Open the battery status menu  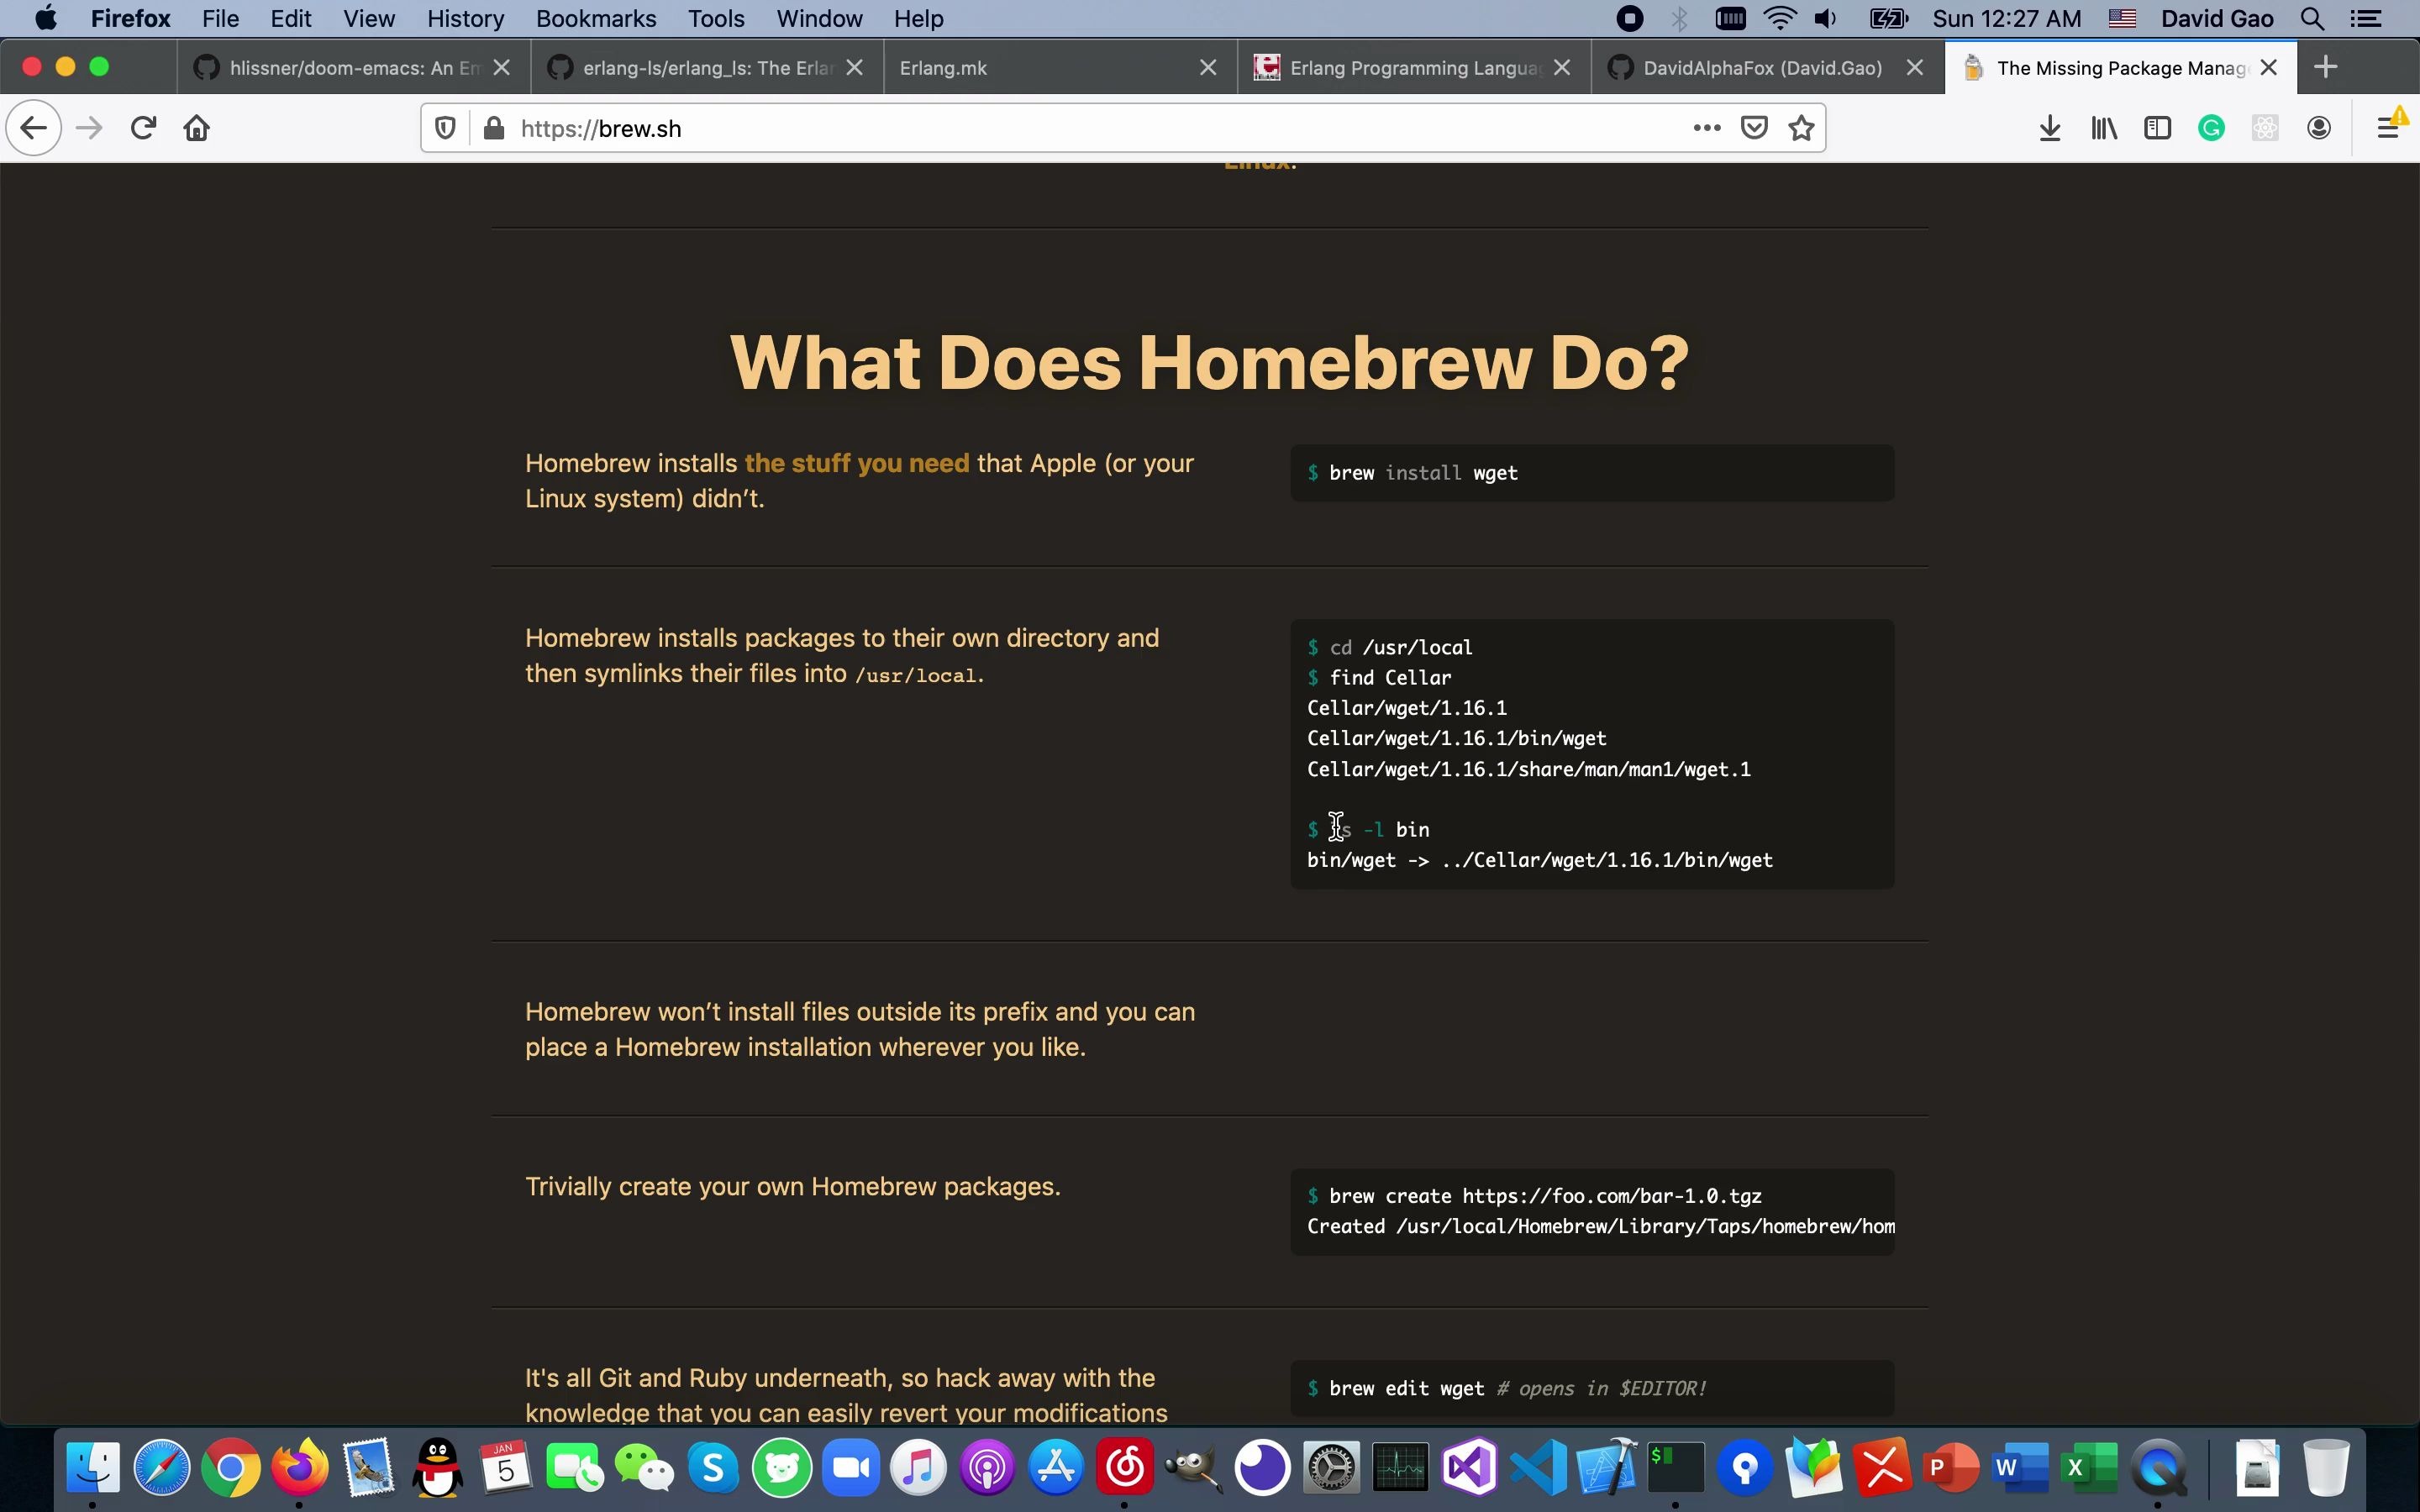(x=1889, y=19)
